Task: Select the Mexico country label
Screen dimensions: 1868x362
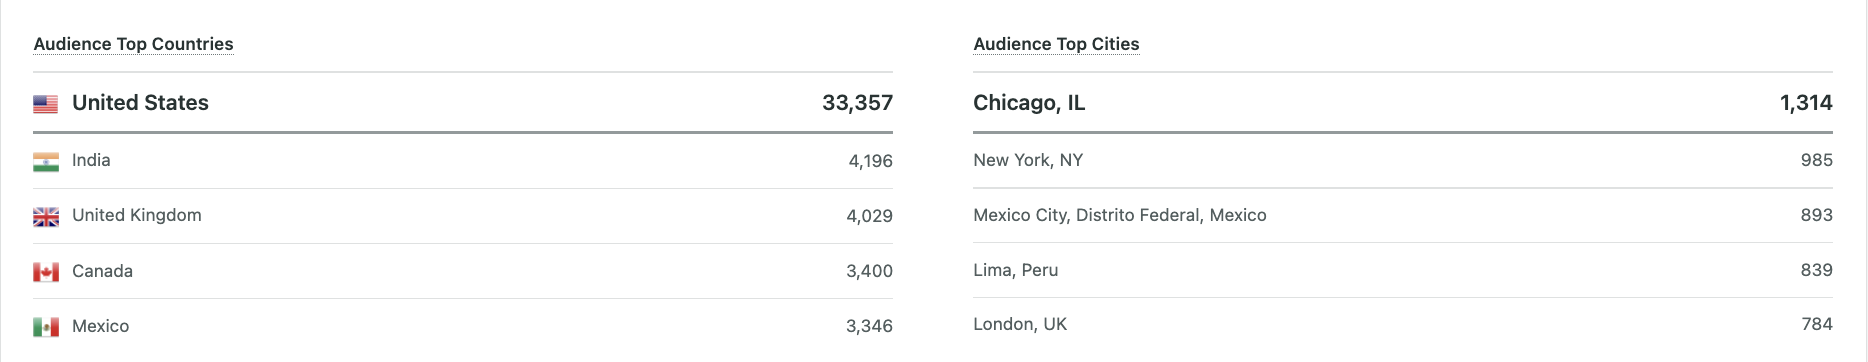Action: click(100, 326)
